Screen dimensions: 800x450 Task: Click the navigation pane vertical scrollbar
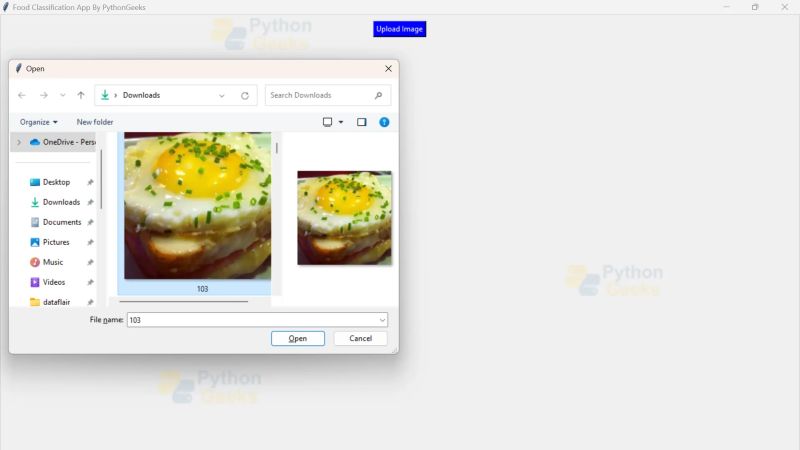click(101, 179)
